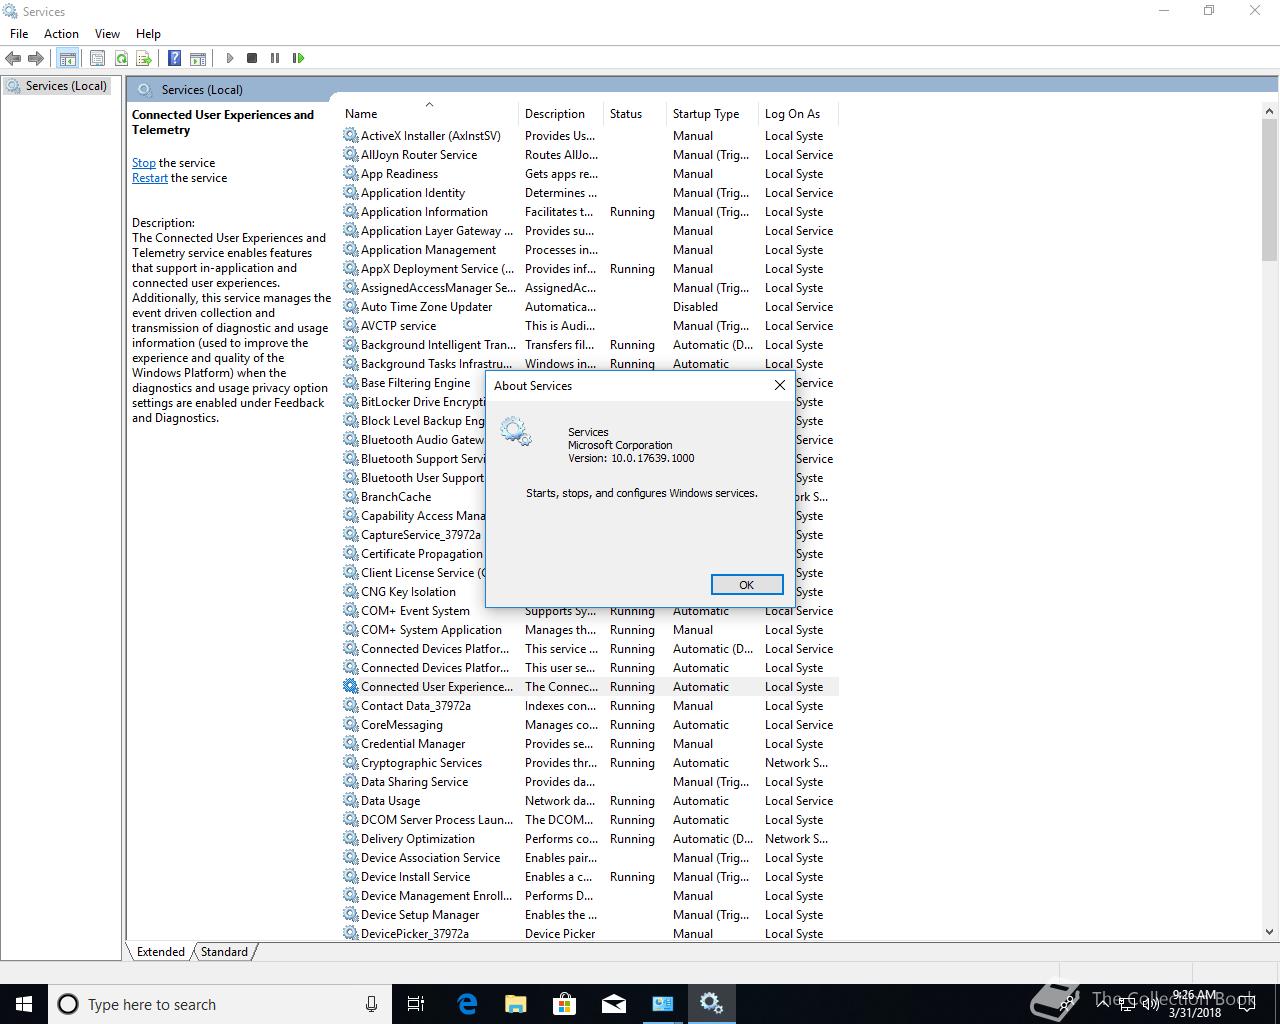Open Task View from the taskbar

click(417, 1004)
